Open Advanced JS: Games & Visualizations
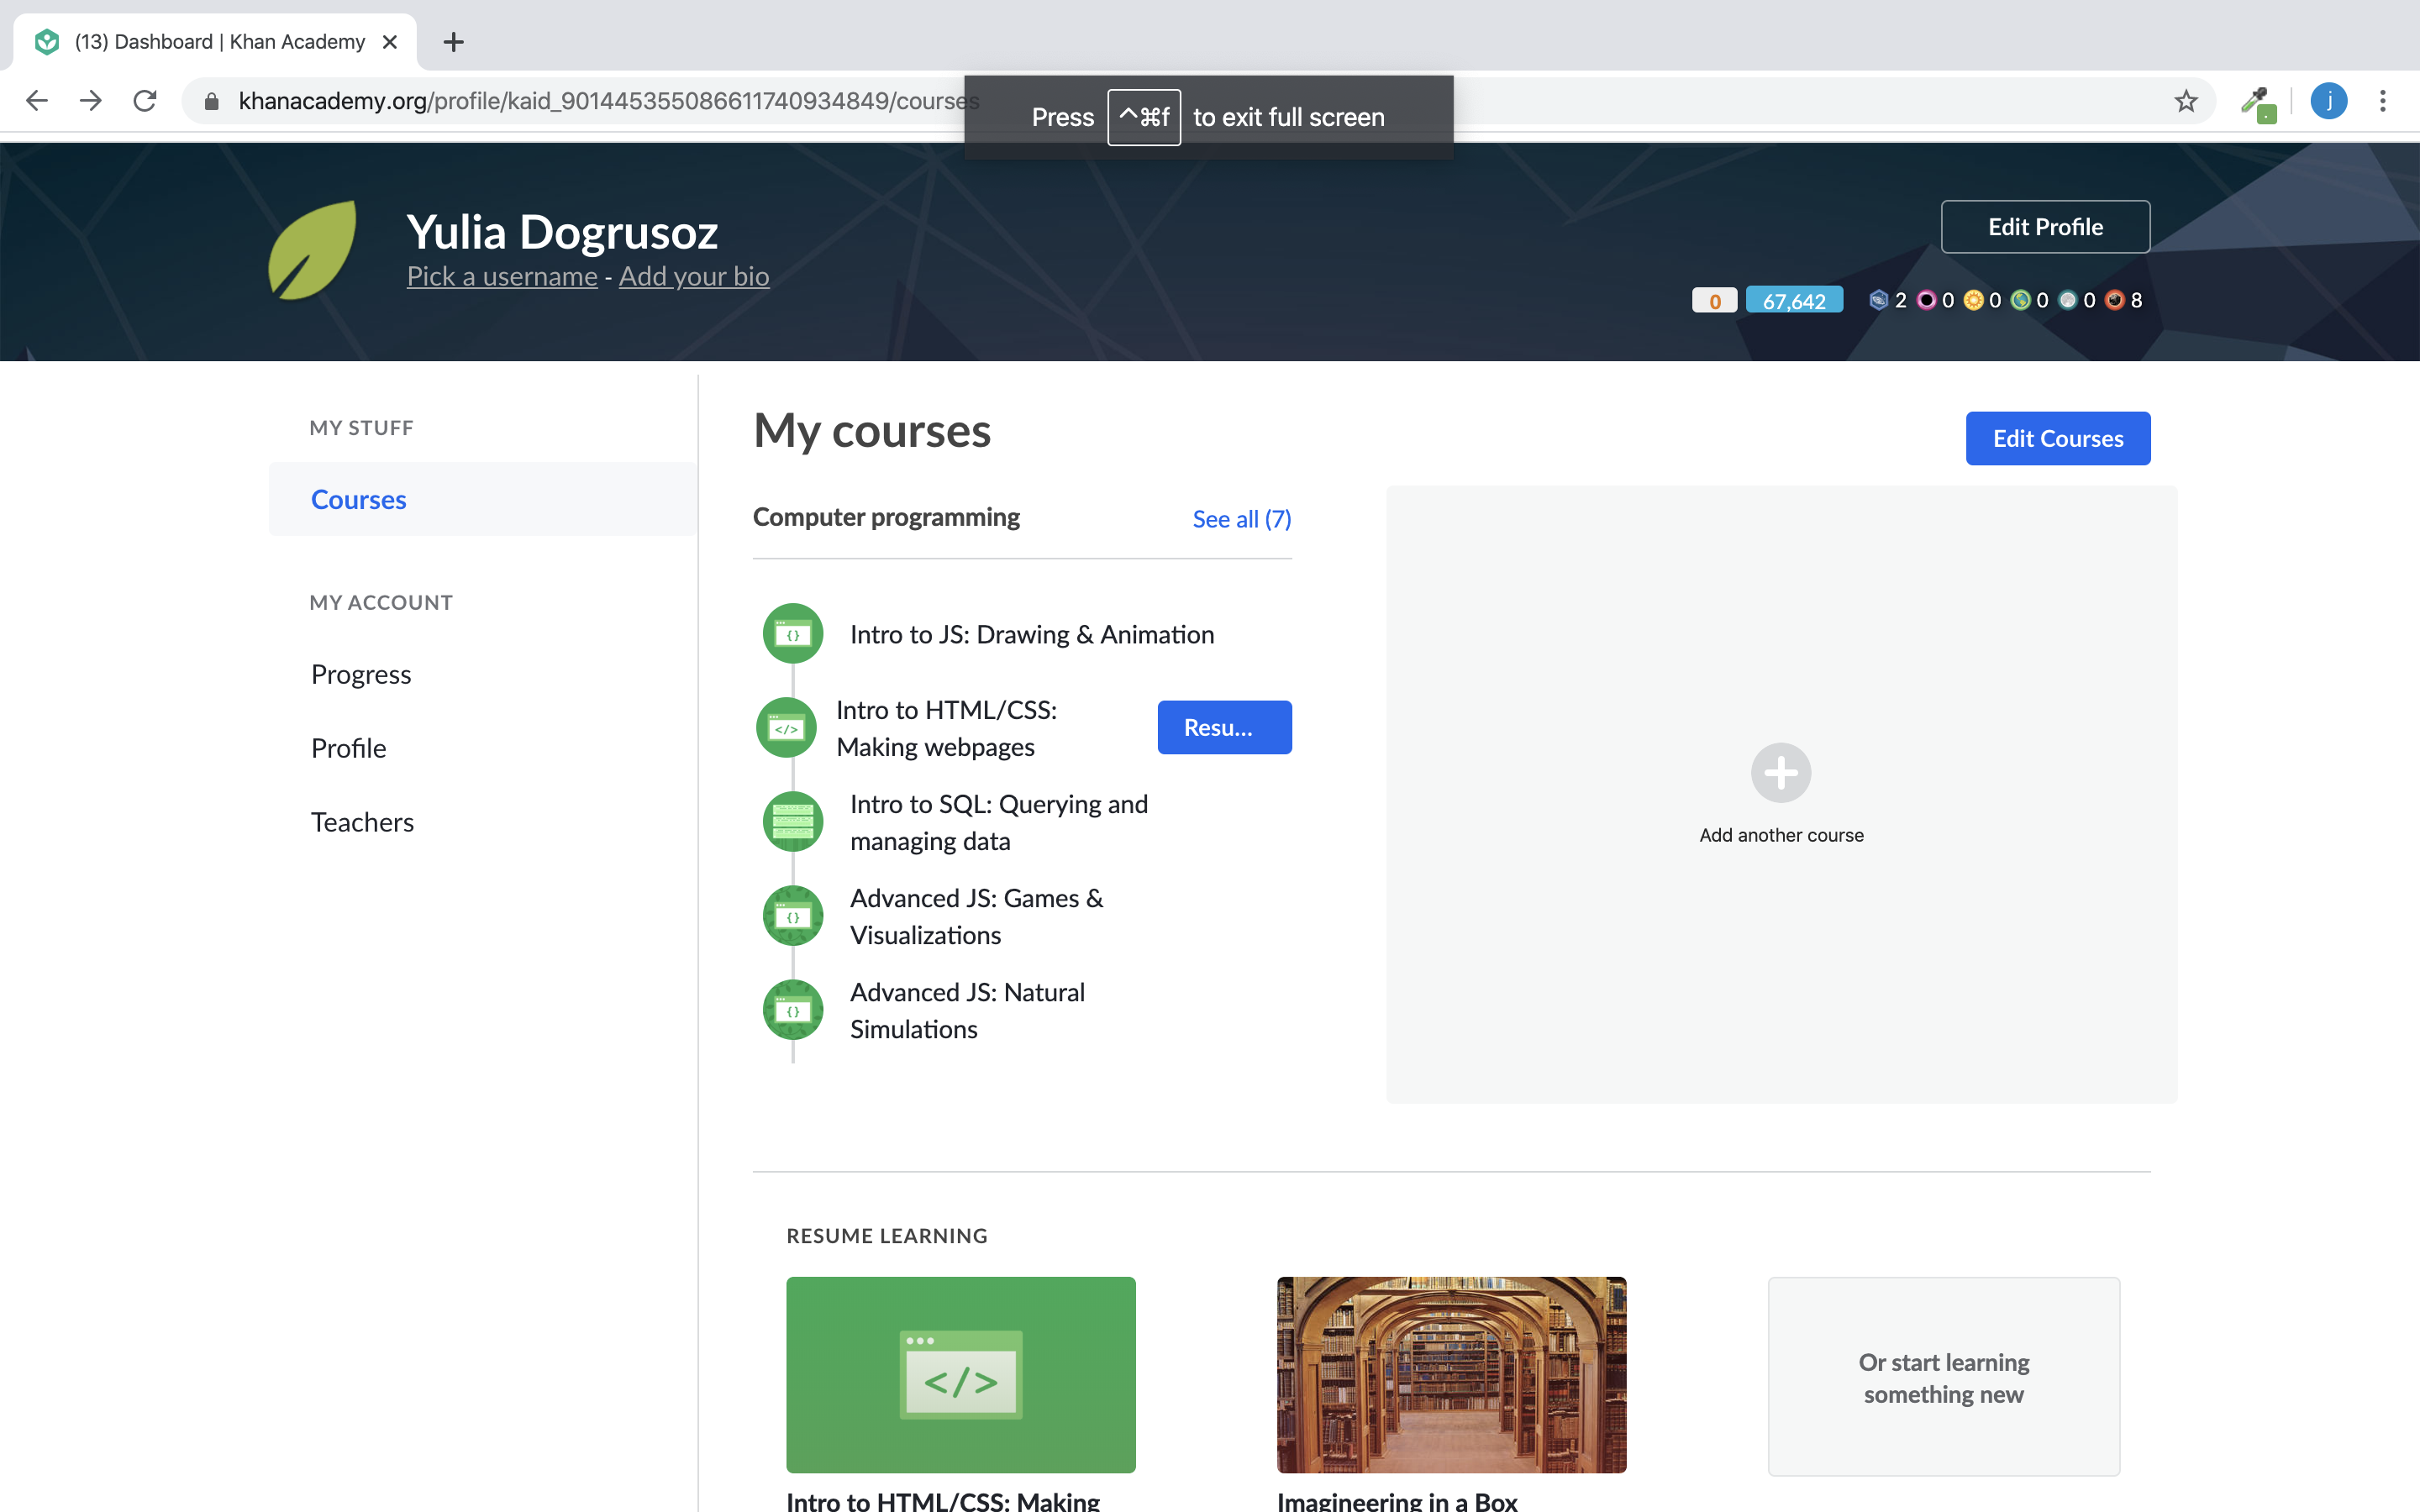Screen dimensions: 2420x1512 pos(977,916)
